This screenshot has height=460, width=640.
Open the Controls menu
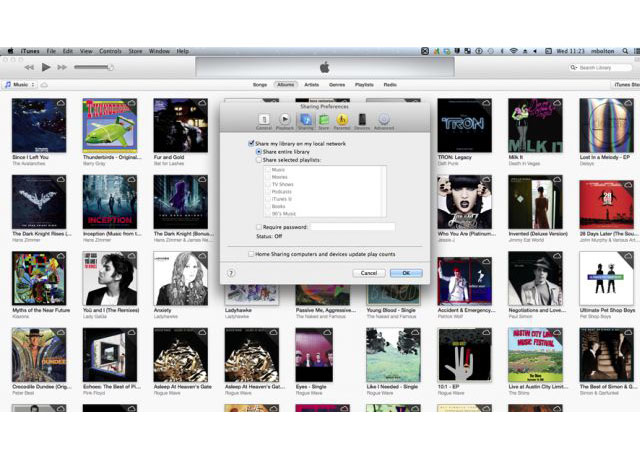[x=110, y=51]
